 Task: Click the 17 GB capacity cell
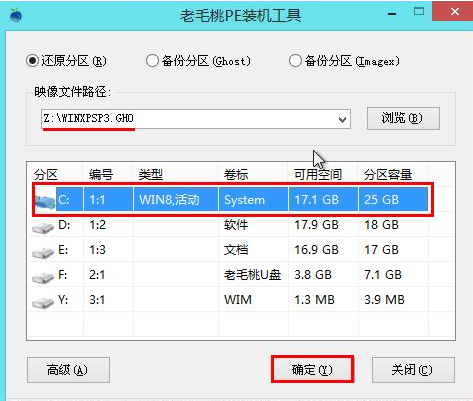click(381, 250)
